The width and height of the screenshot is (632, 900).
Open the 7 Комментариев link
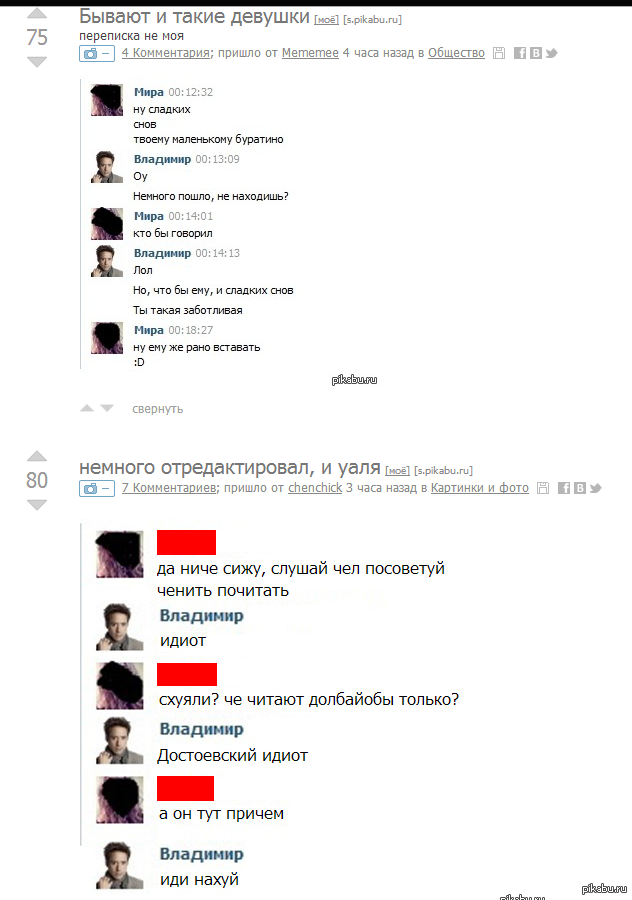(x=169, y=488)
